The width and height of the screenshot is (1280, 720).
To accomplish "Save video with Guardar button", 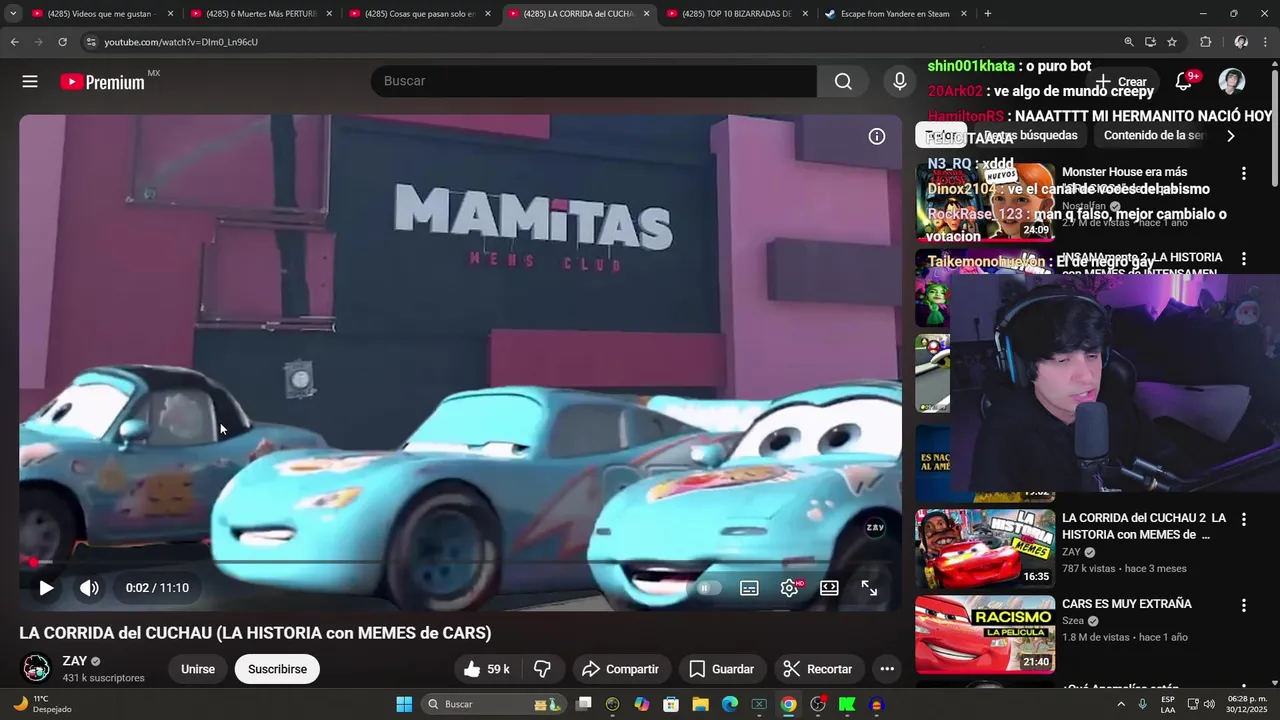I will point(721,669).
